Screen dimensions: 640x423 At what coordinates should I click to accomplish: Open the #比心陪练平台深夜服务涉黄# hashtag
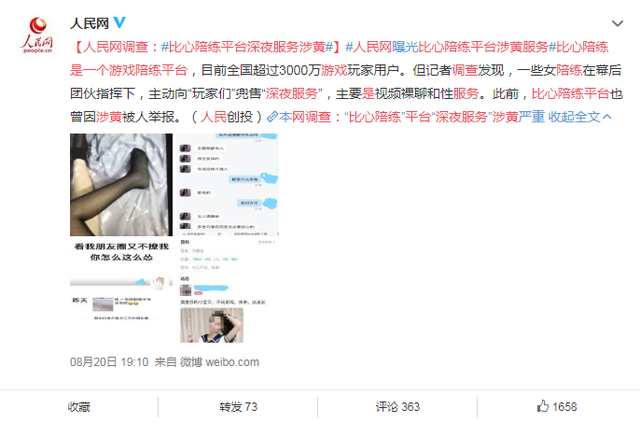247,47
